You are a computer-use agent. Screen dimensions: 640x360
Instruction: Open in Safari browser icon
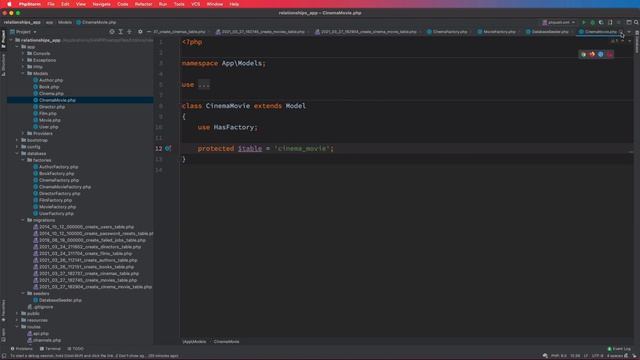(x=600, y=54)
